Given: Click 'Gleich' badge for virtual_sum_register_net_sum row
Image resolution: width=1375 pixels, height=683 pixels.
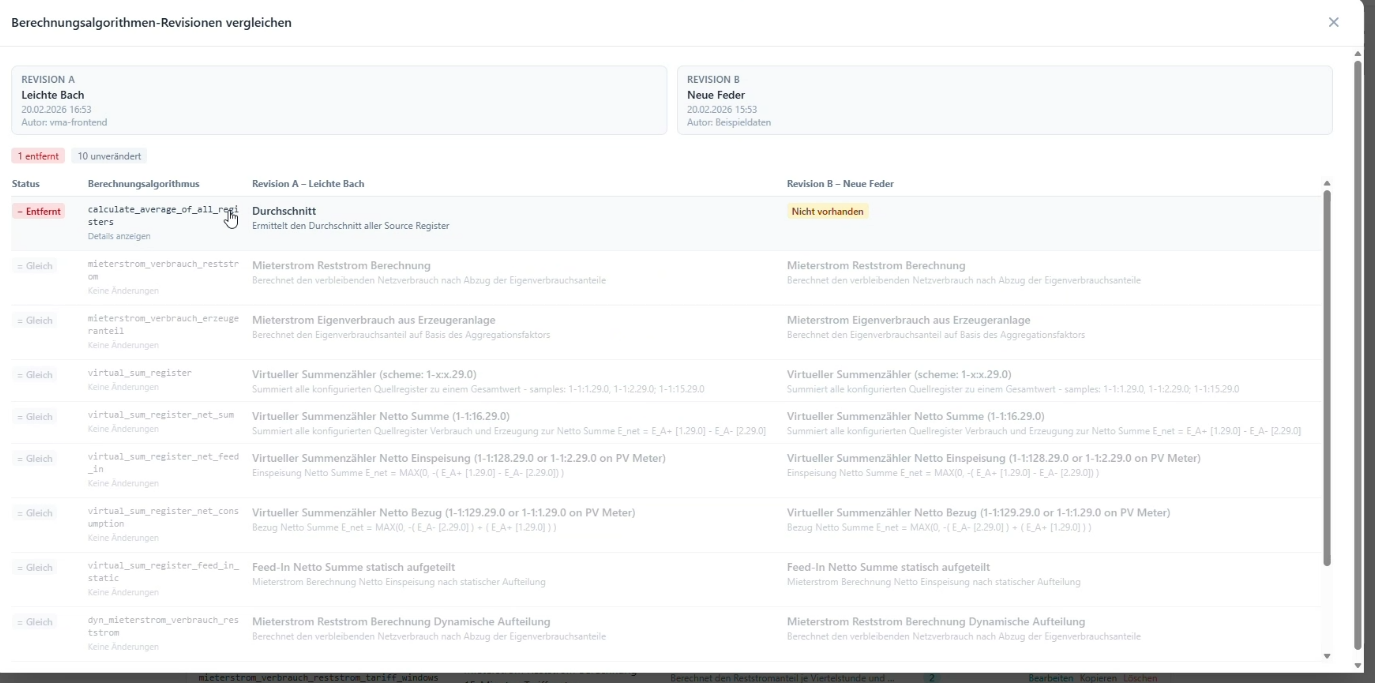Looking at the screenshot, I should tap(35, 417).
